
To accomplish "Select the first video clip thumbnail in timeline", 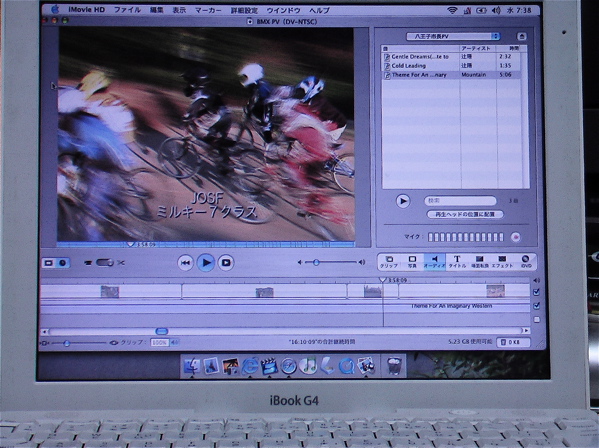I will pyautogui.click(x=110, y=292).
